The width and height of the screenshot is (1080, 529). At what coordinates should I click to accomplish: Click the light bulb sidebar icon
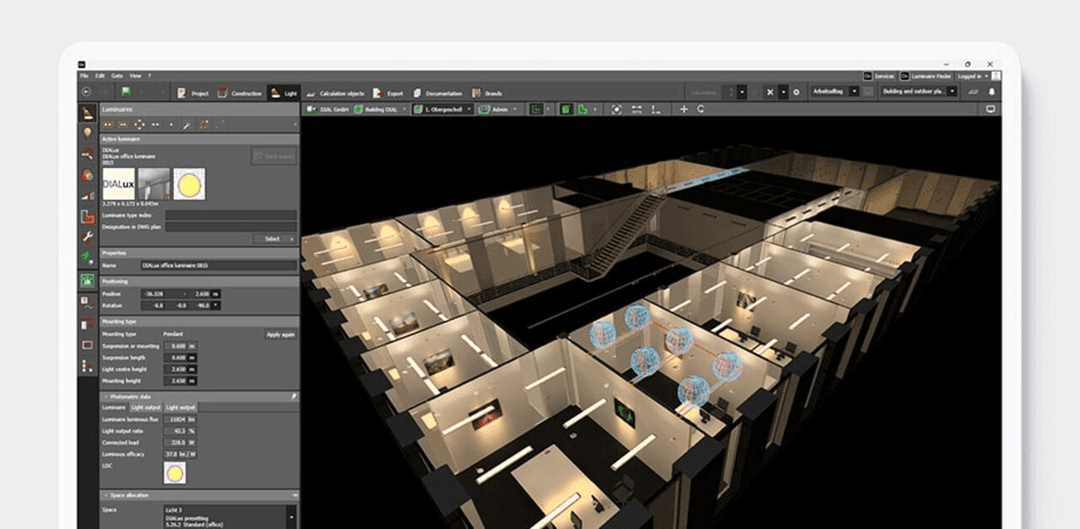click(x=88, y=132)
